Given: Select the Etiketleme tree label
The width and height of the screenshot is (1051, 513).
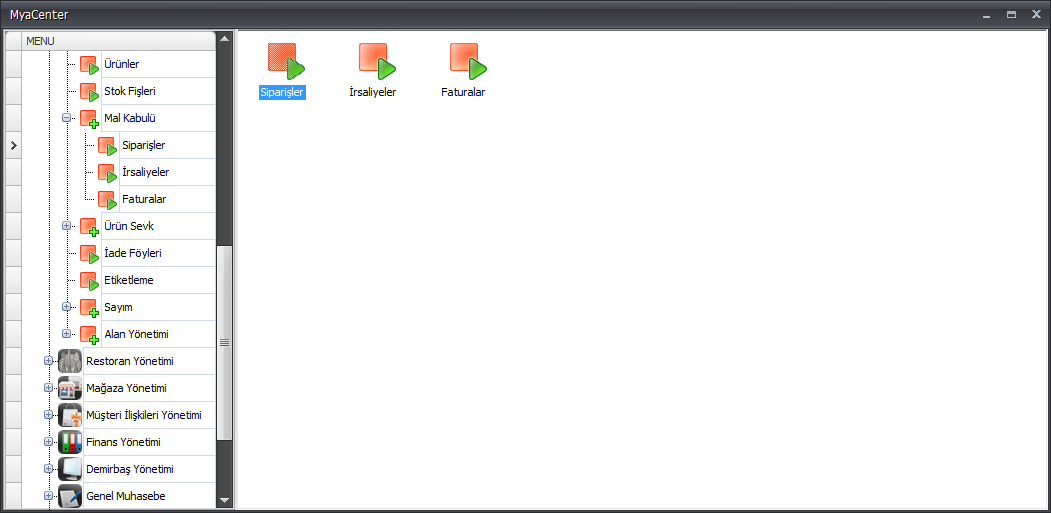Looking at the screenshot, I should pyautogui.click(x=129, y=280).
